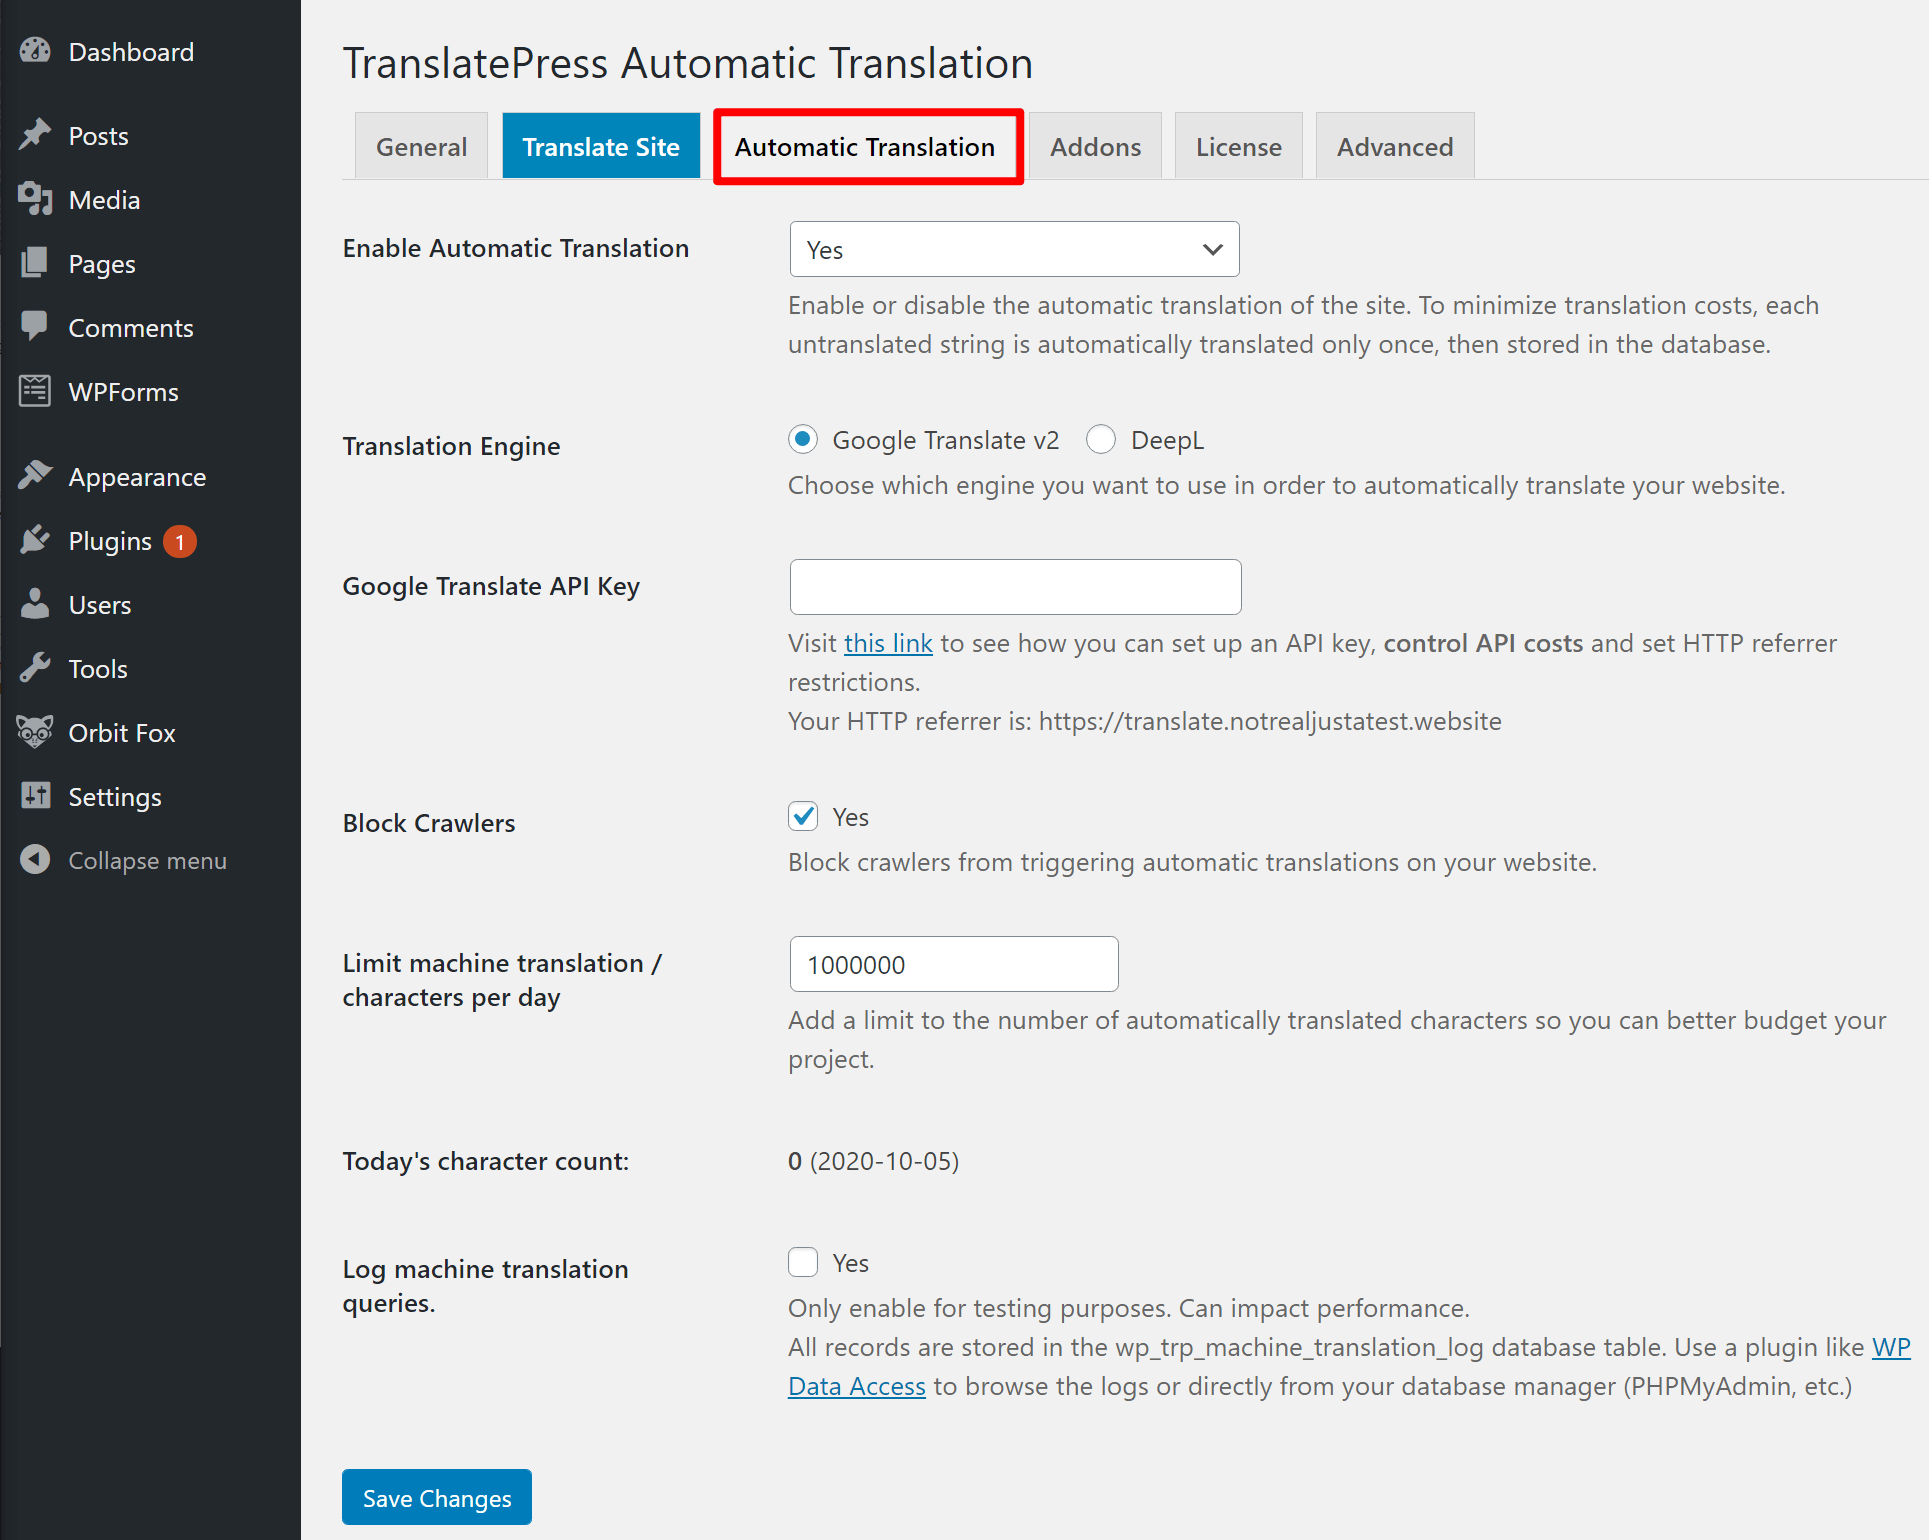The width and height of the screenshot is (1929, 1540).
Task: Click the Tools wrench icon
Action: [36, 668]
